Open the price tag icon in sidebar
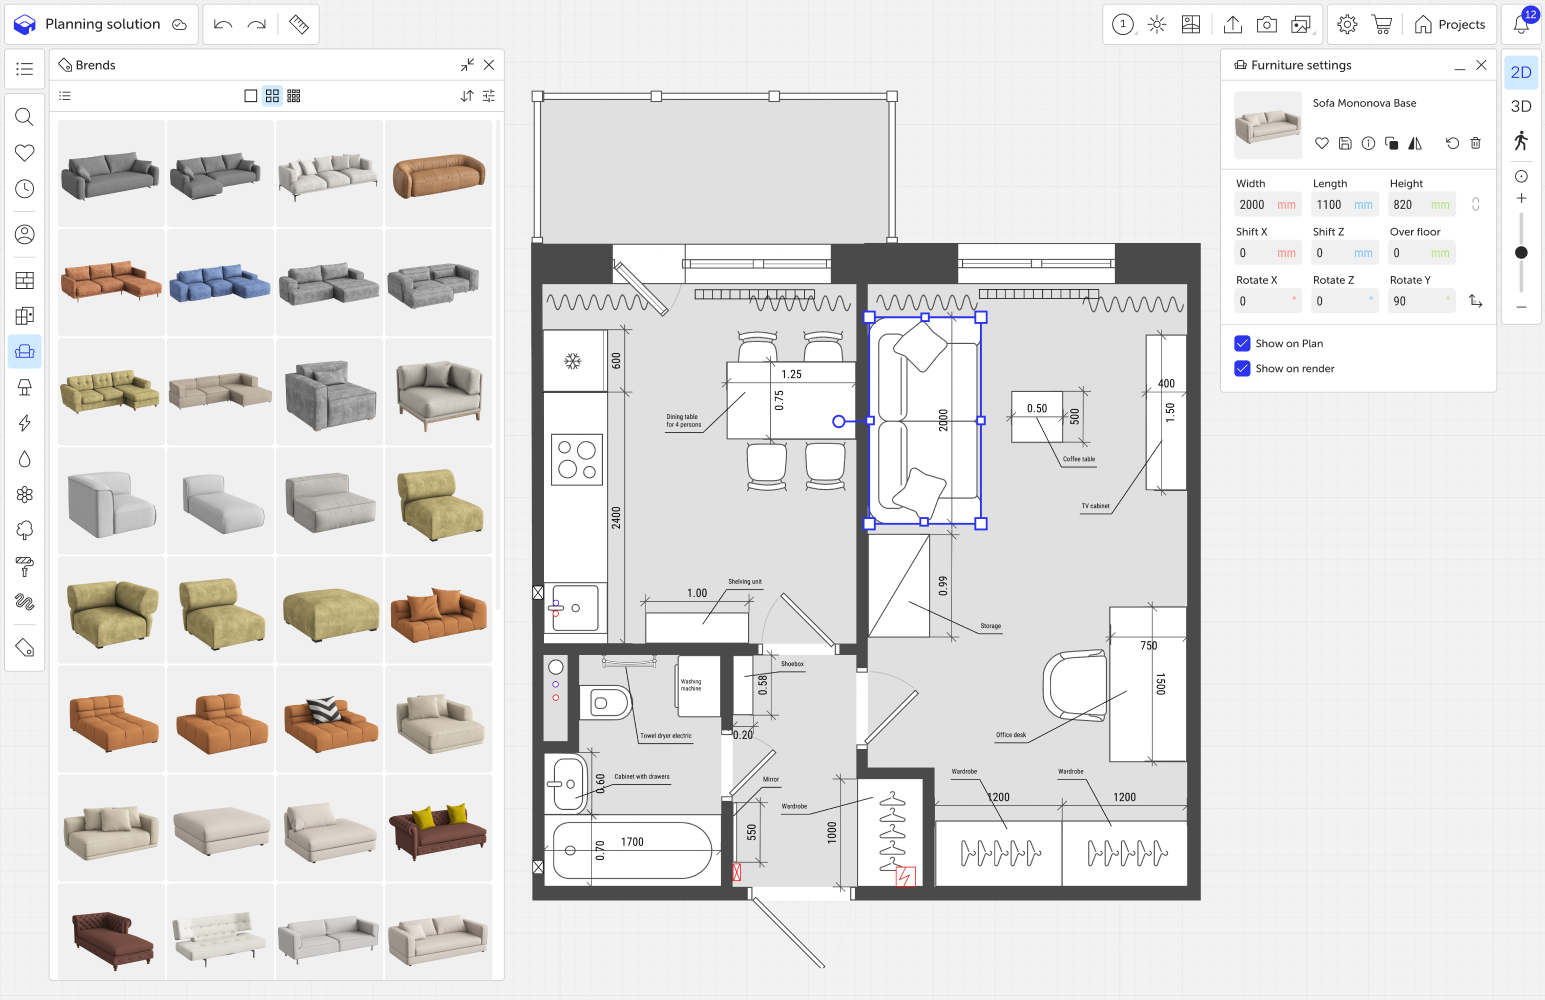The width and height of the screenshot is (1545, 1000). 25,648
